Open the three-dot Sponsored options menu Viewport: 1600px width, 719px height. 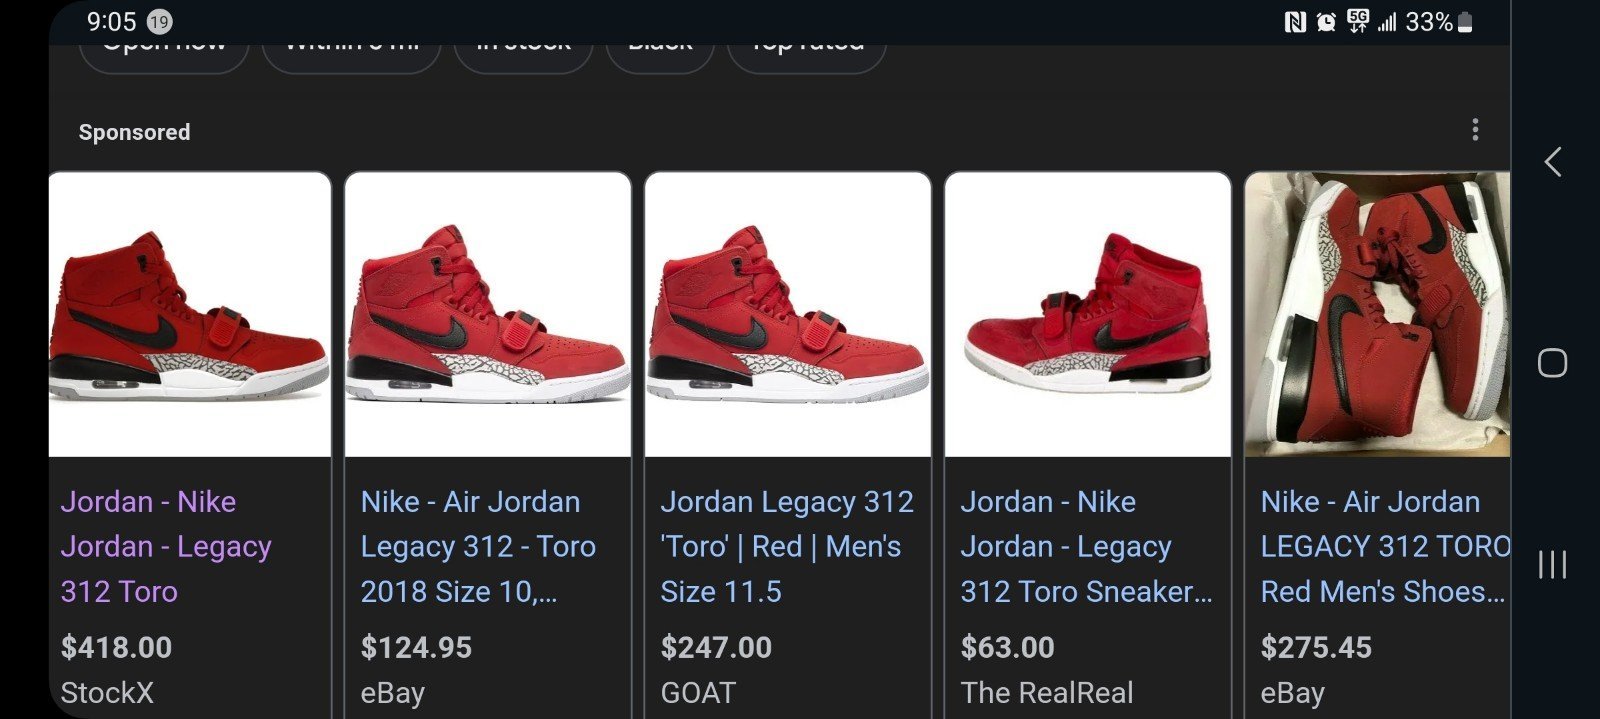pos(1475,130)
